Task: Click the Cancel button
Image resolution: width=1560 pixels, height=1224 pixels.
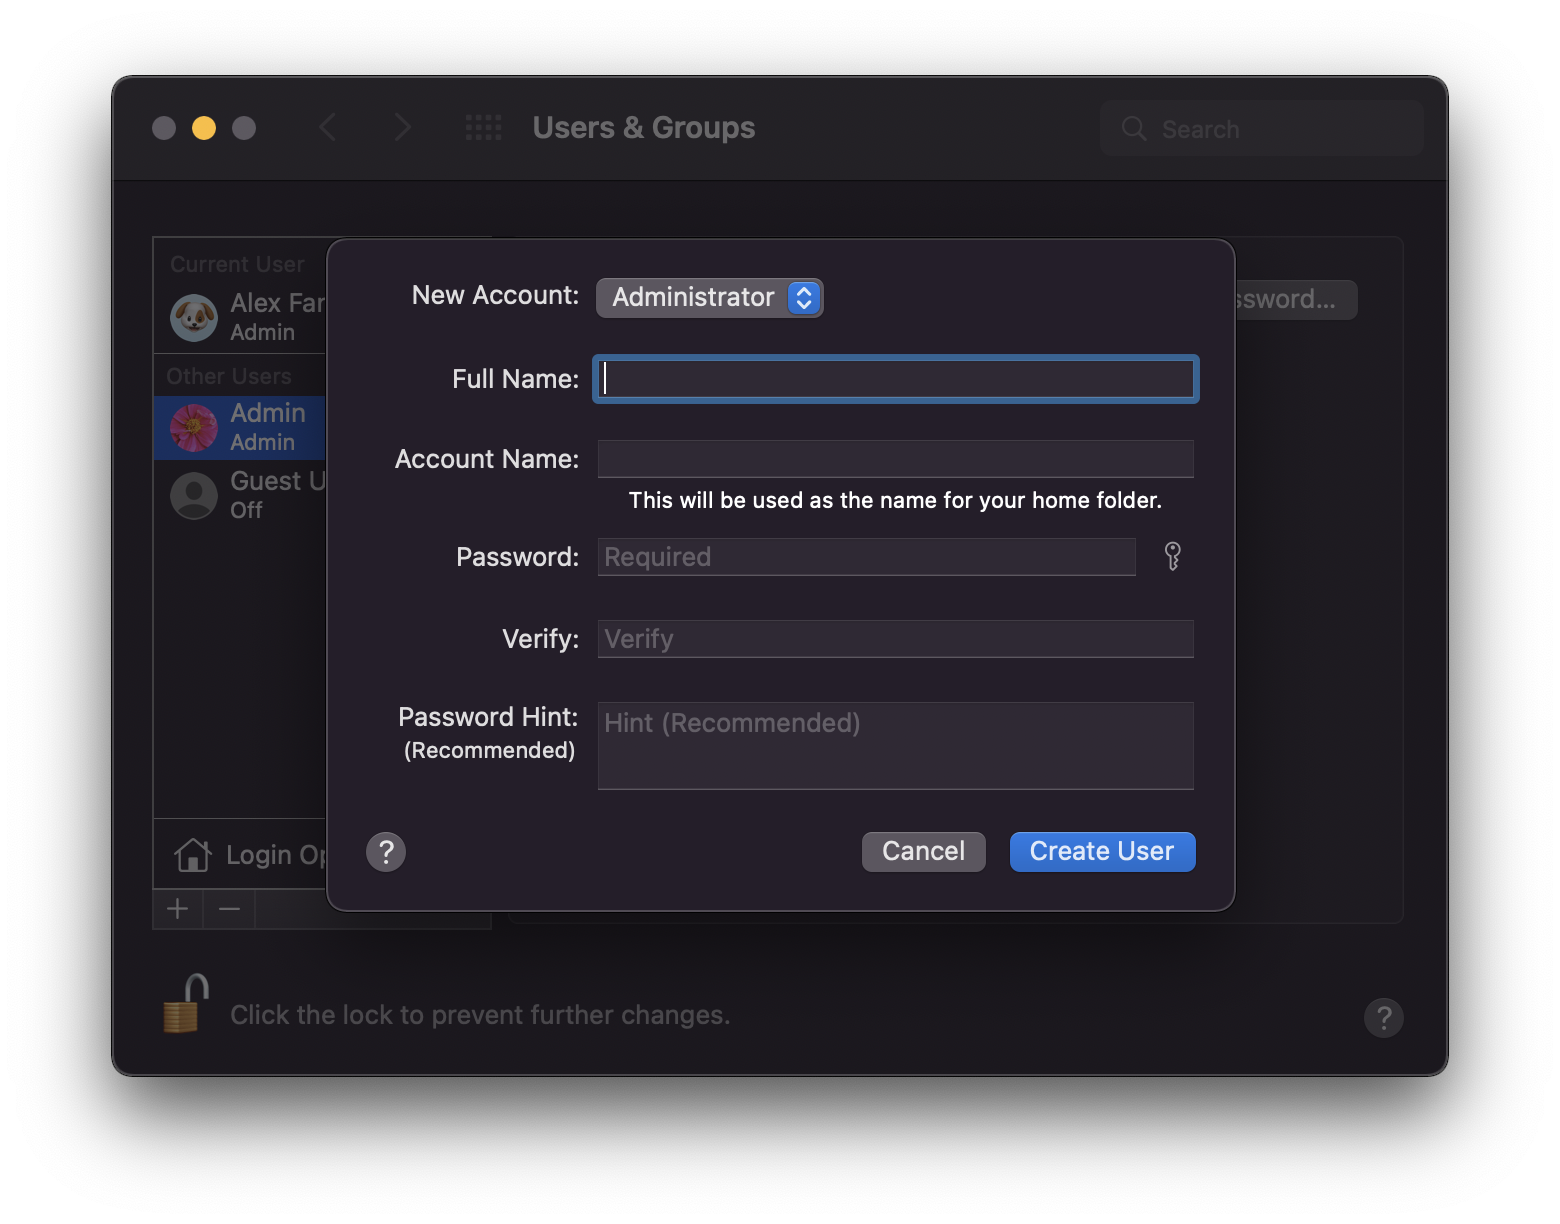Action: [x=924, y=852]
